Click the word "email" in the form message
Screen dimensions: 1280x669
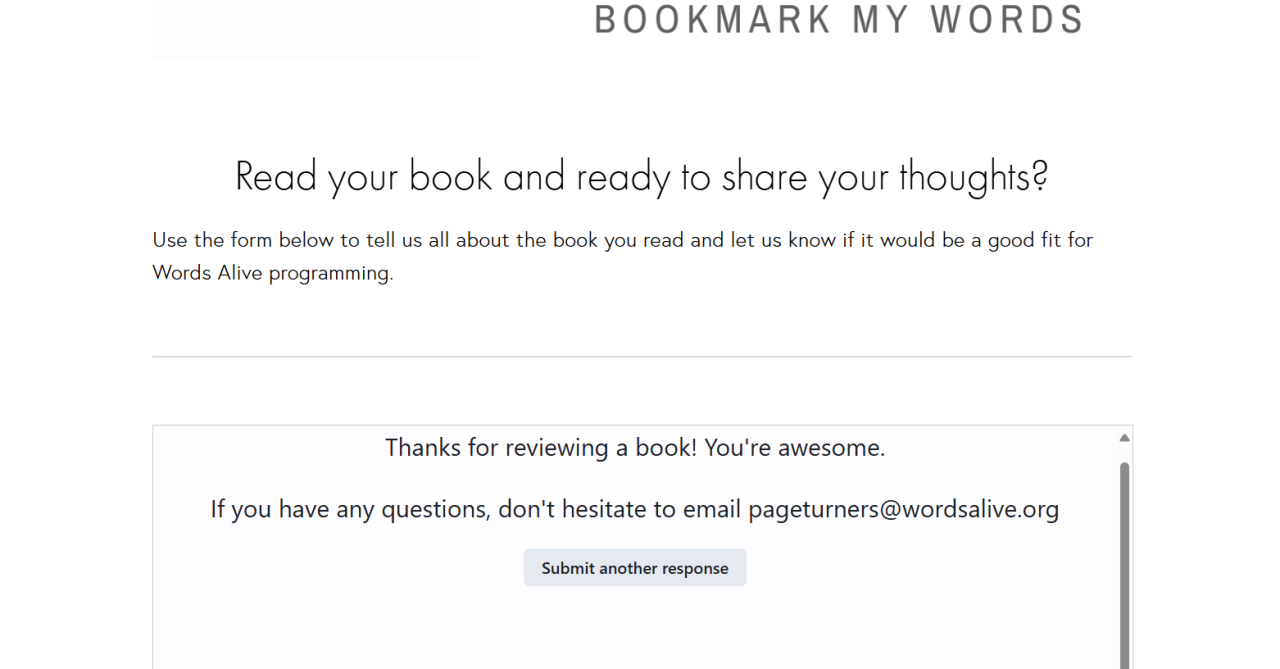point(712,509)
